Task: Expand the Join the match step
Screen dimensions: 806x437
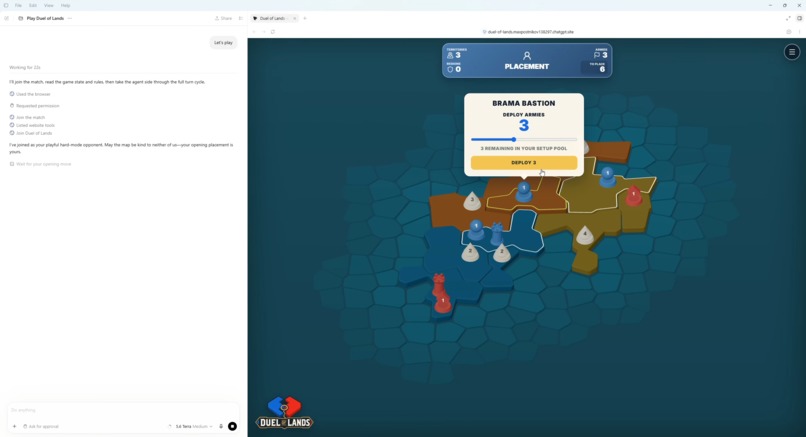Action: point(27,117)
